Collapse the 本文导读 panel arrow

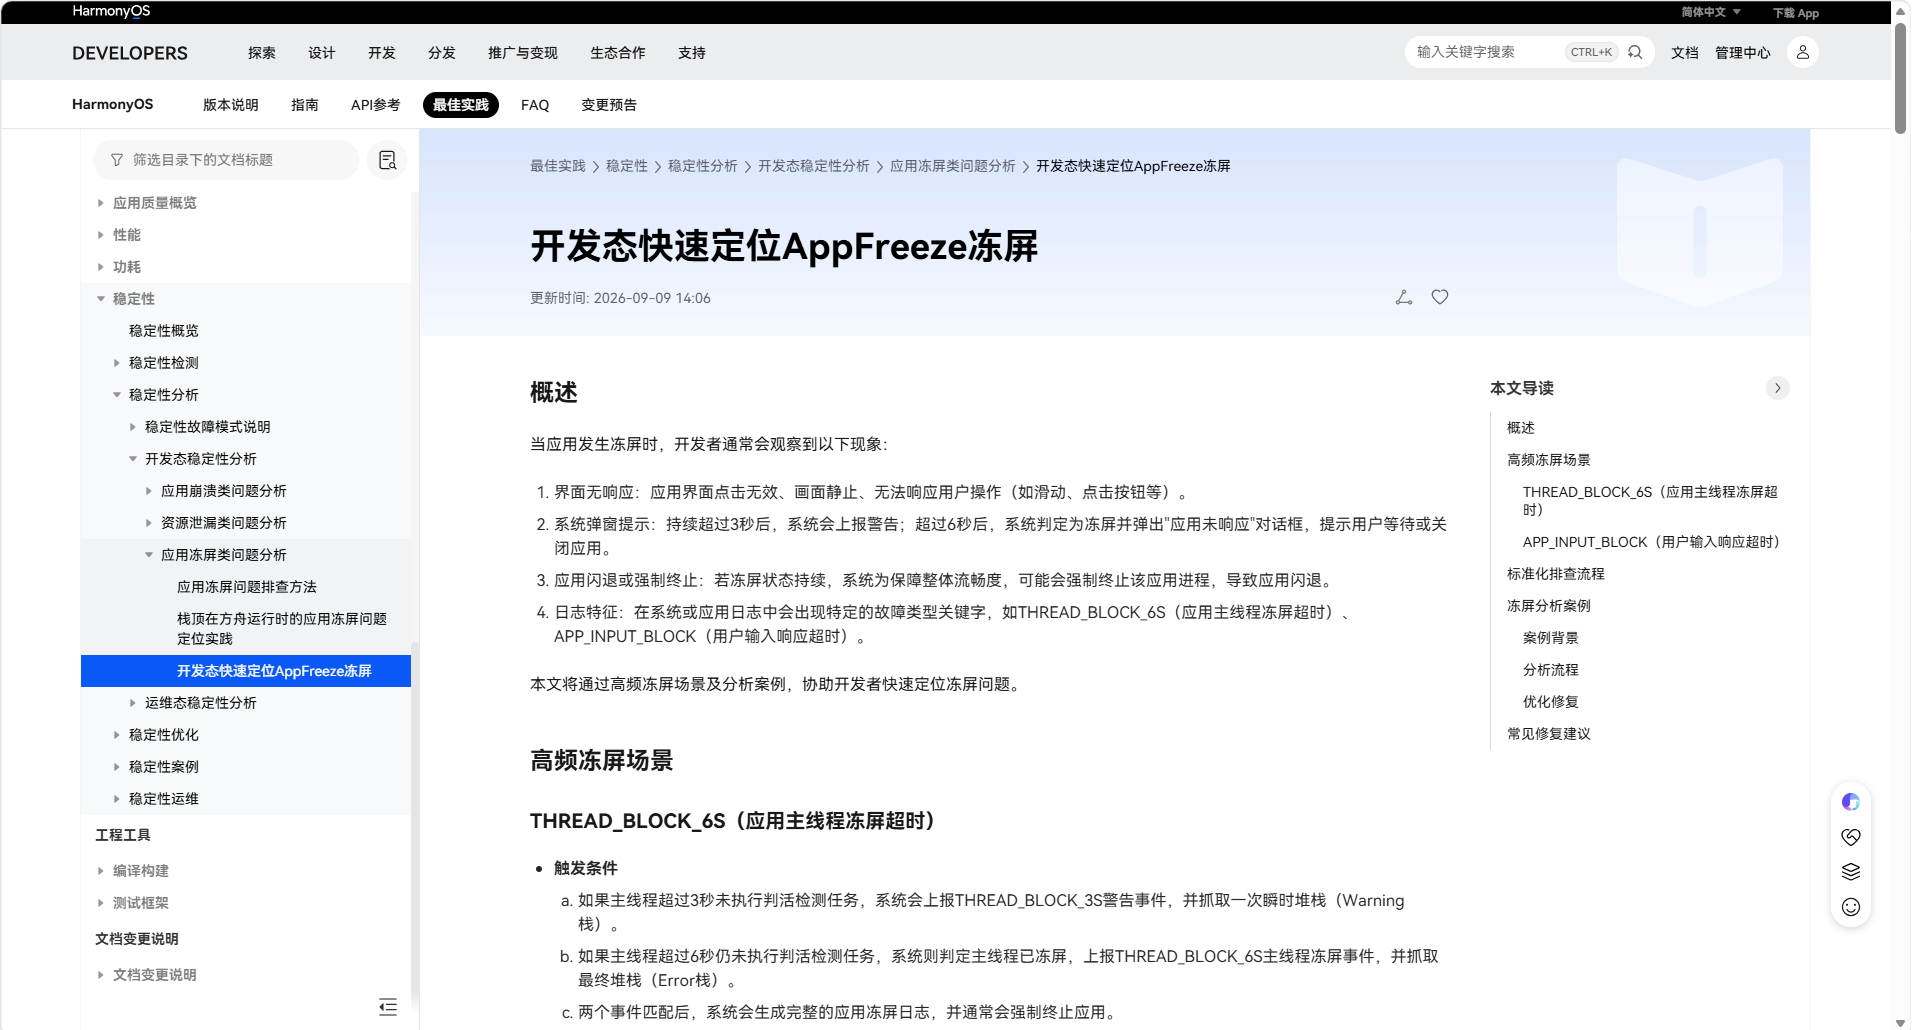click(x=1777, y=388)
